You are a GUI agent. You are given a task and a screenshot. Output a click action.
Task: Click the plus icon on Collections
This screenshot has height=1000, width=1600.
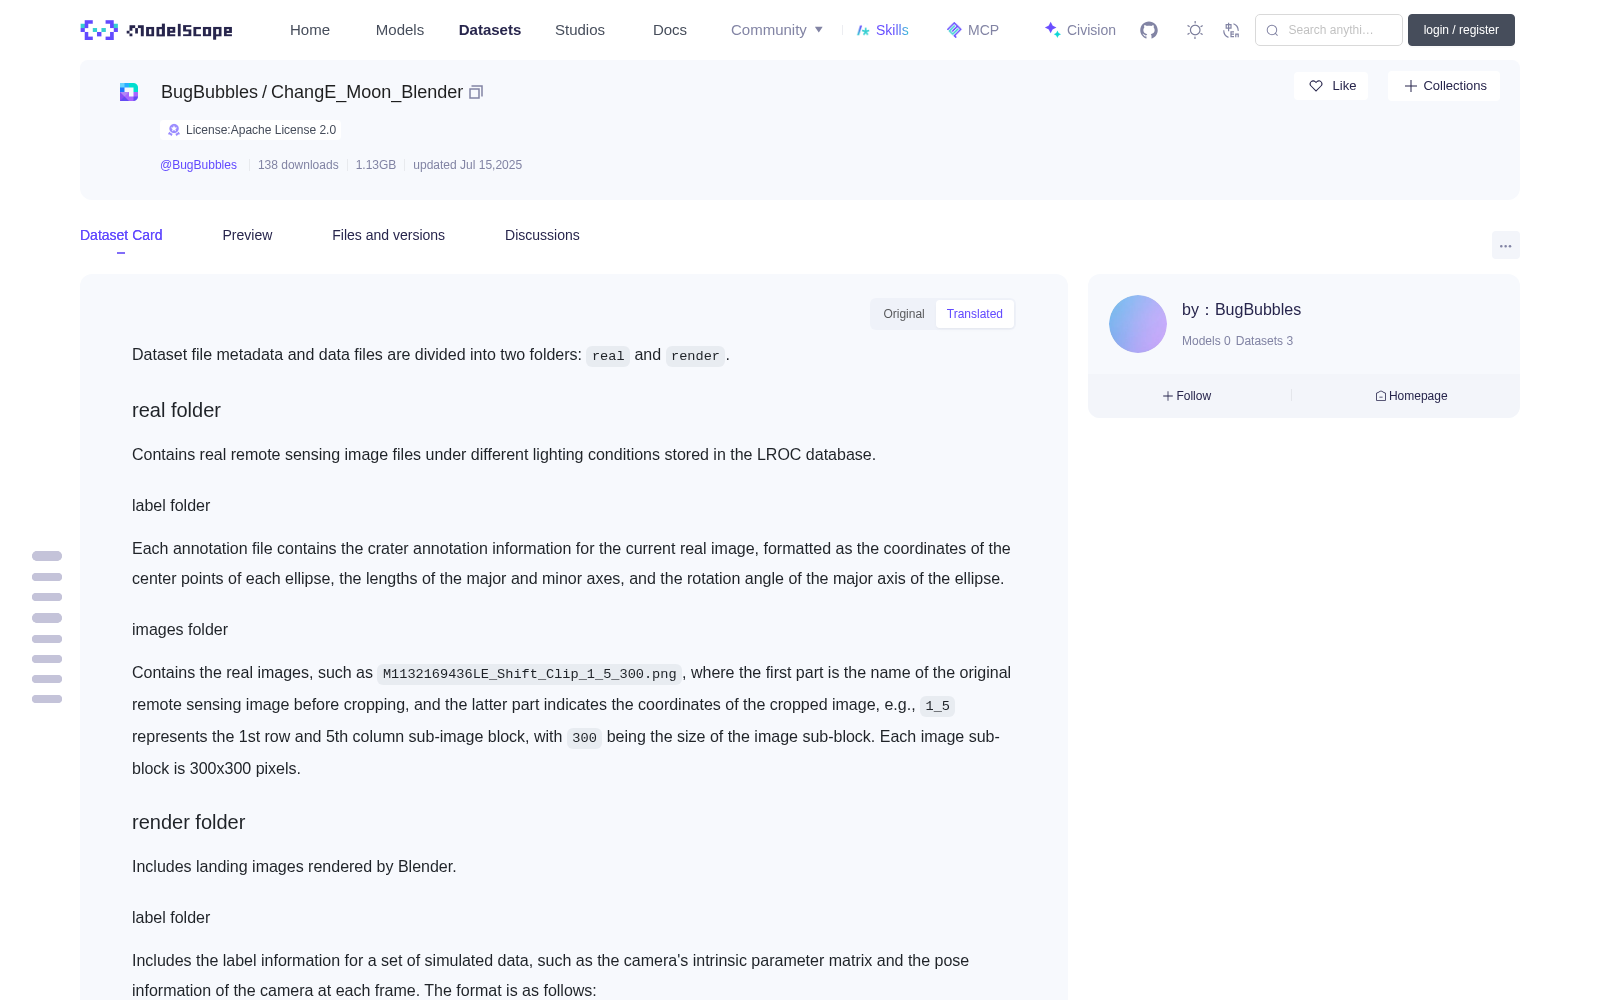tap(1411, 86)
